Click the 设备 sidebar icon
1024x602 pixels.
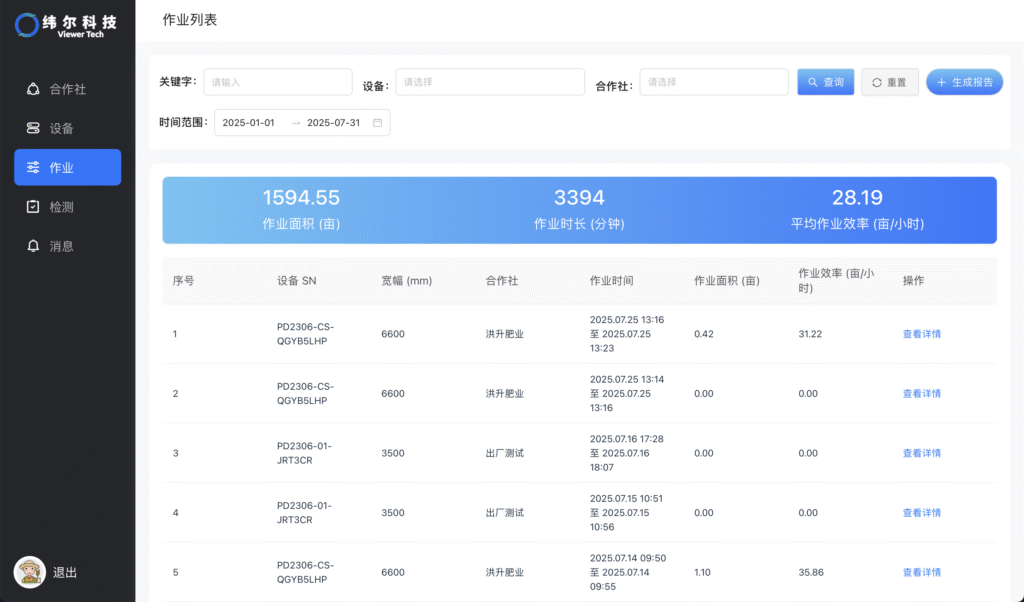pos(33,128)
